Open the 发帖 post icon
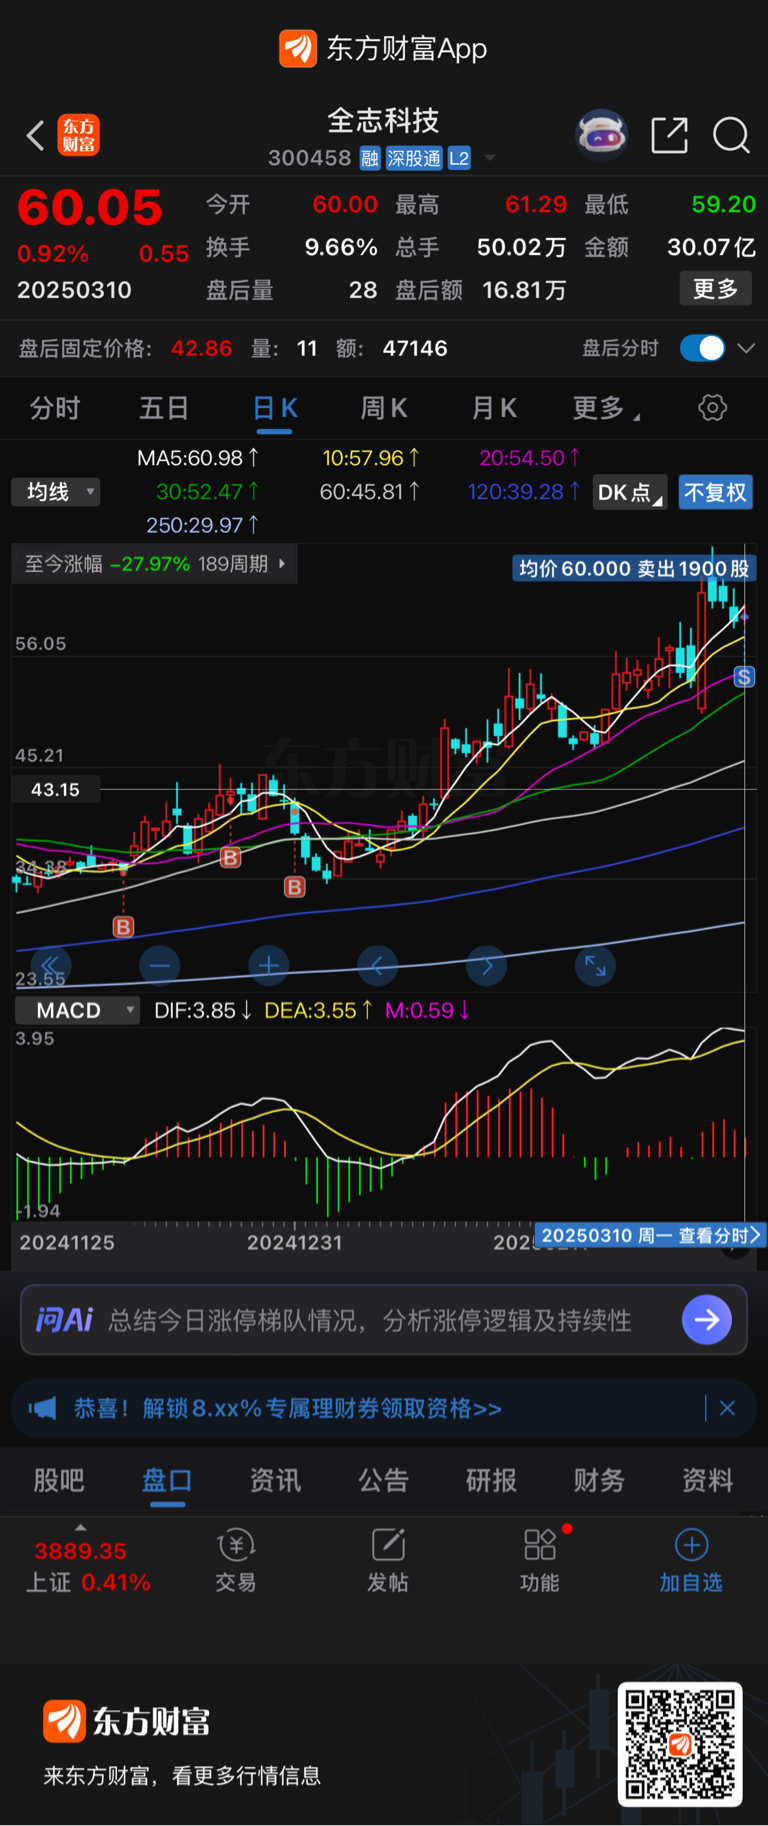768x1826 pixels. click(388, 1560)
